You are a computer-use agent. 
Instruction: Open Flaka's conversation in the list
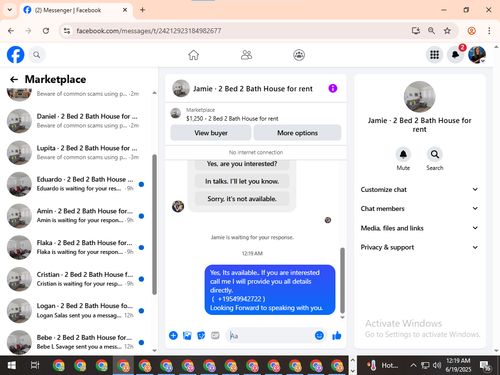click(x=77, y=247)
